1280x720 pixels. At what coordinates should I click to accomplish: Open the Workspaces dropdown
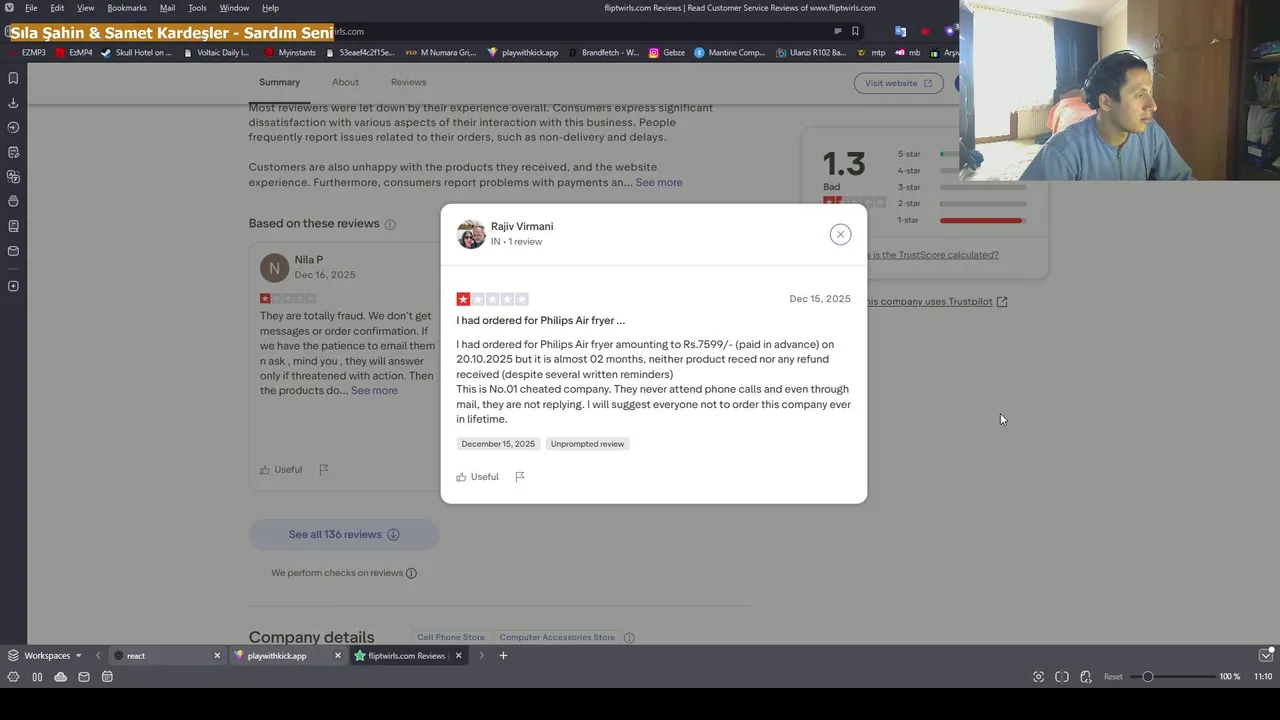(x=45, y=656)
